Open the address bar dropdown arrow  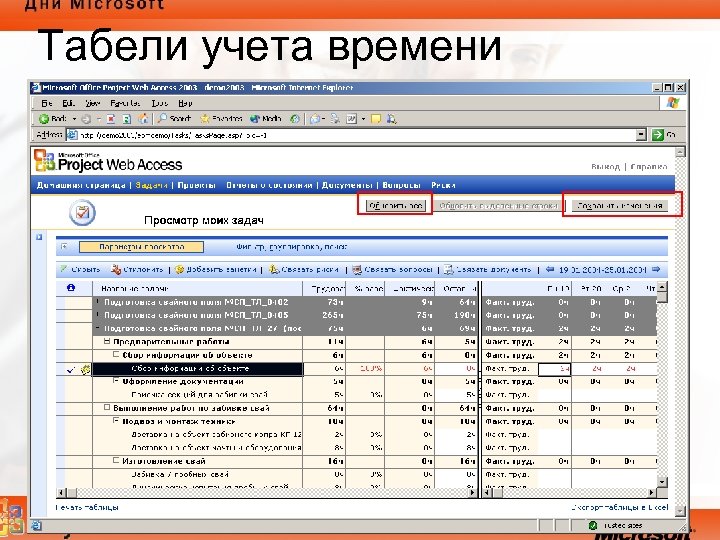[x=641, y=135]
